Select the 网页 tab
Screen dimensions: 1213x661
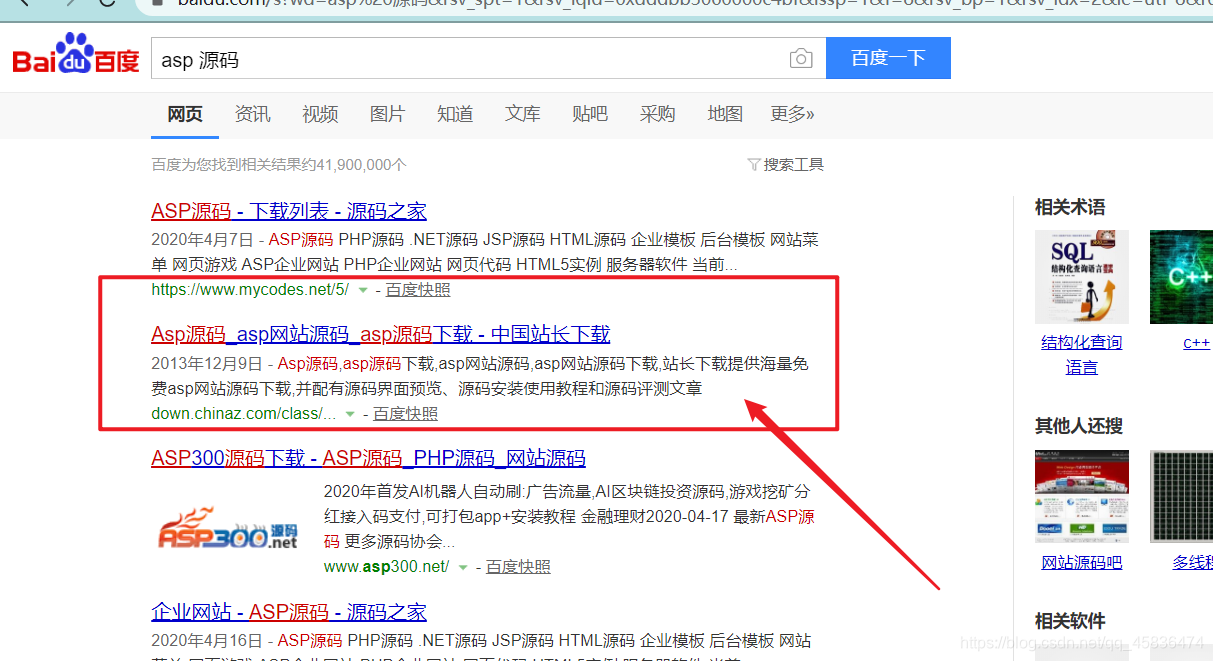pos(185,114)
